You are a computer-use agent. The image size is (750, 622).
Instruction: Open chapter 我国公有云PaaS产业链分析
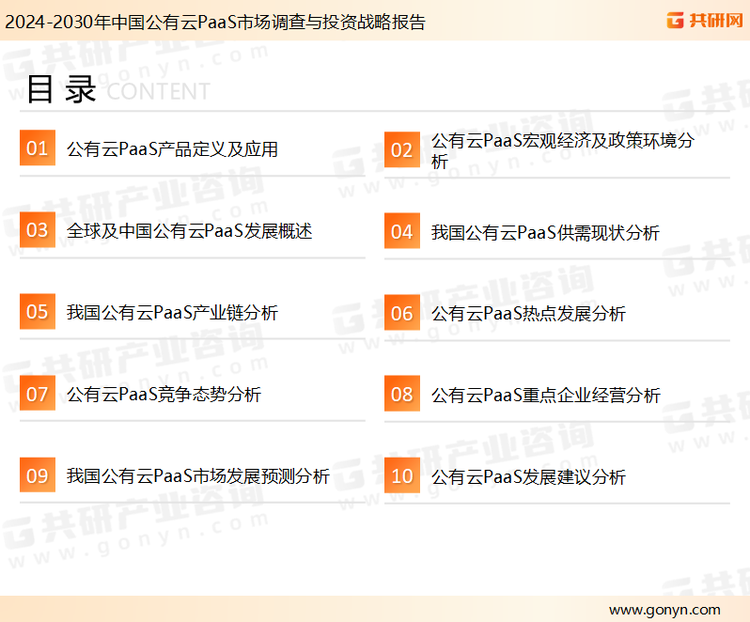172,313
